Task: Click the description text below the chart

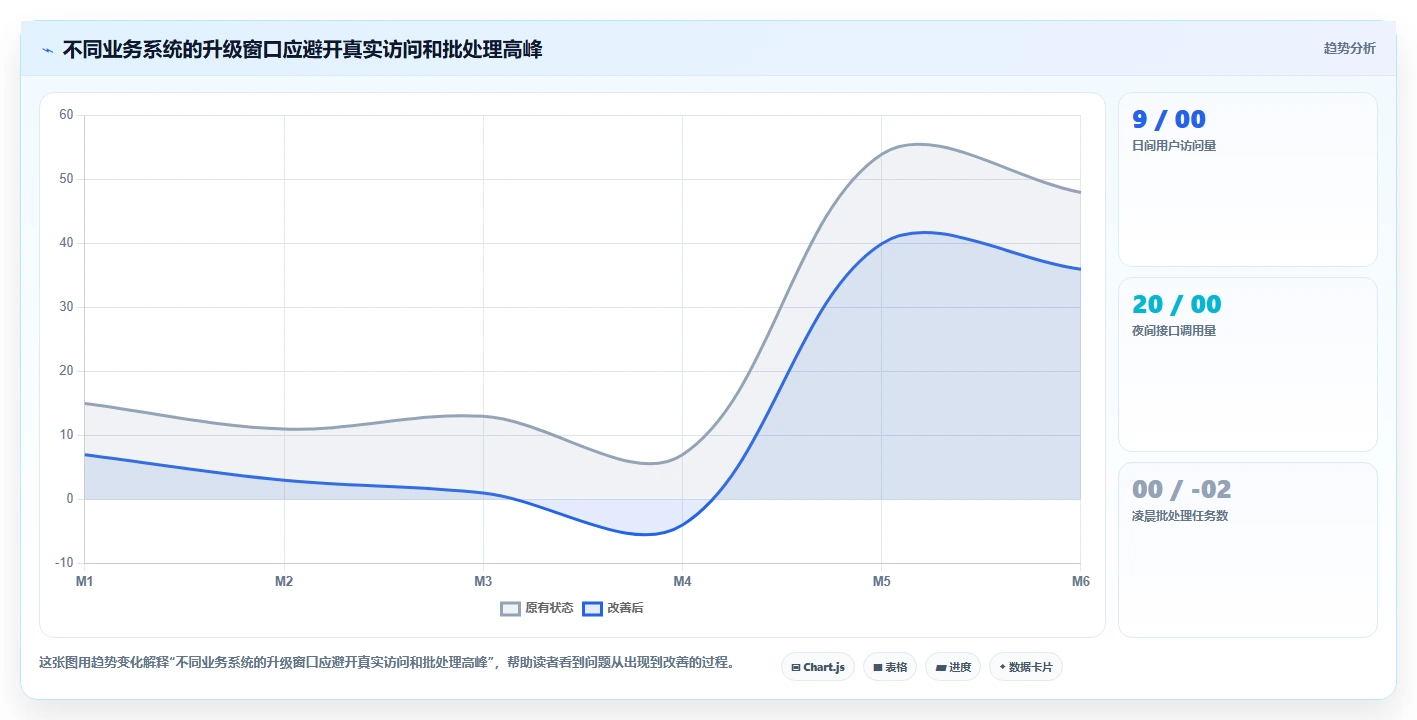Action: pyautogui.click(x=388, y=662)
